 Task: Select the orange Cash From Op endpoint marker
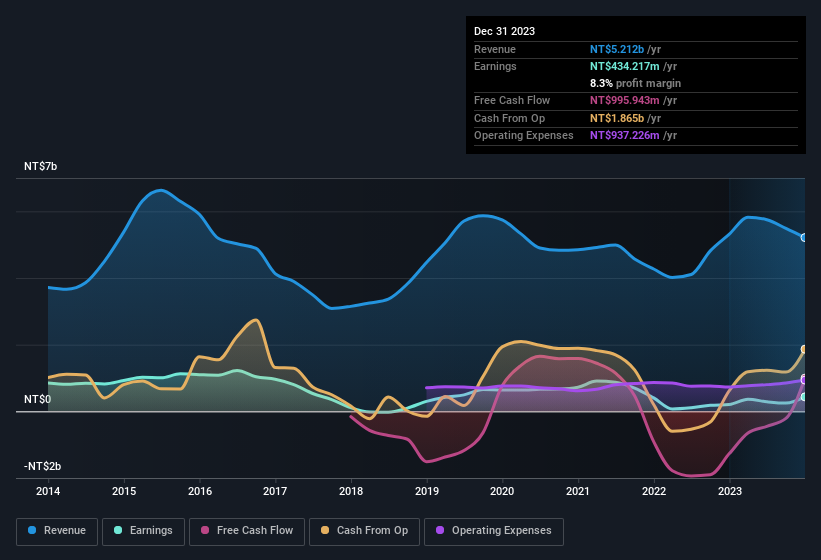pos(804,349)
